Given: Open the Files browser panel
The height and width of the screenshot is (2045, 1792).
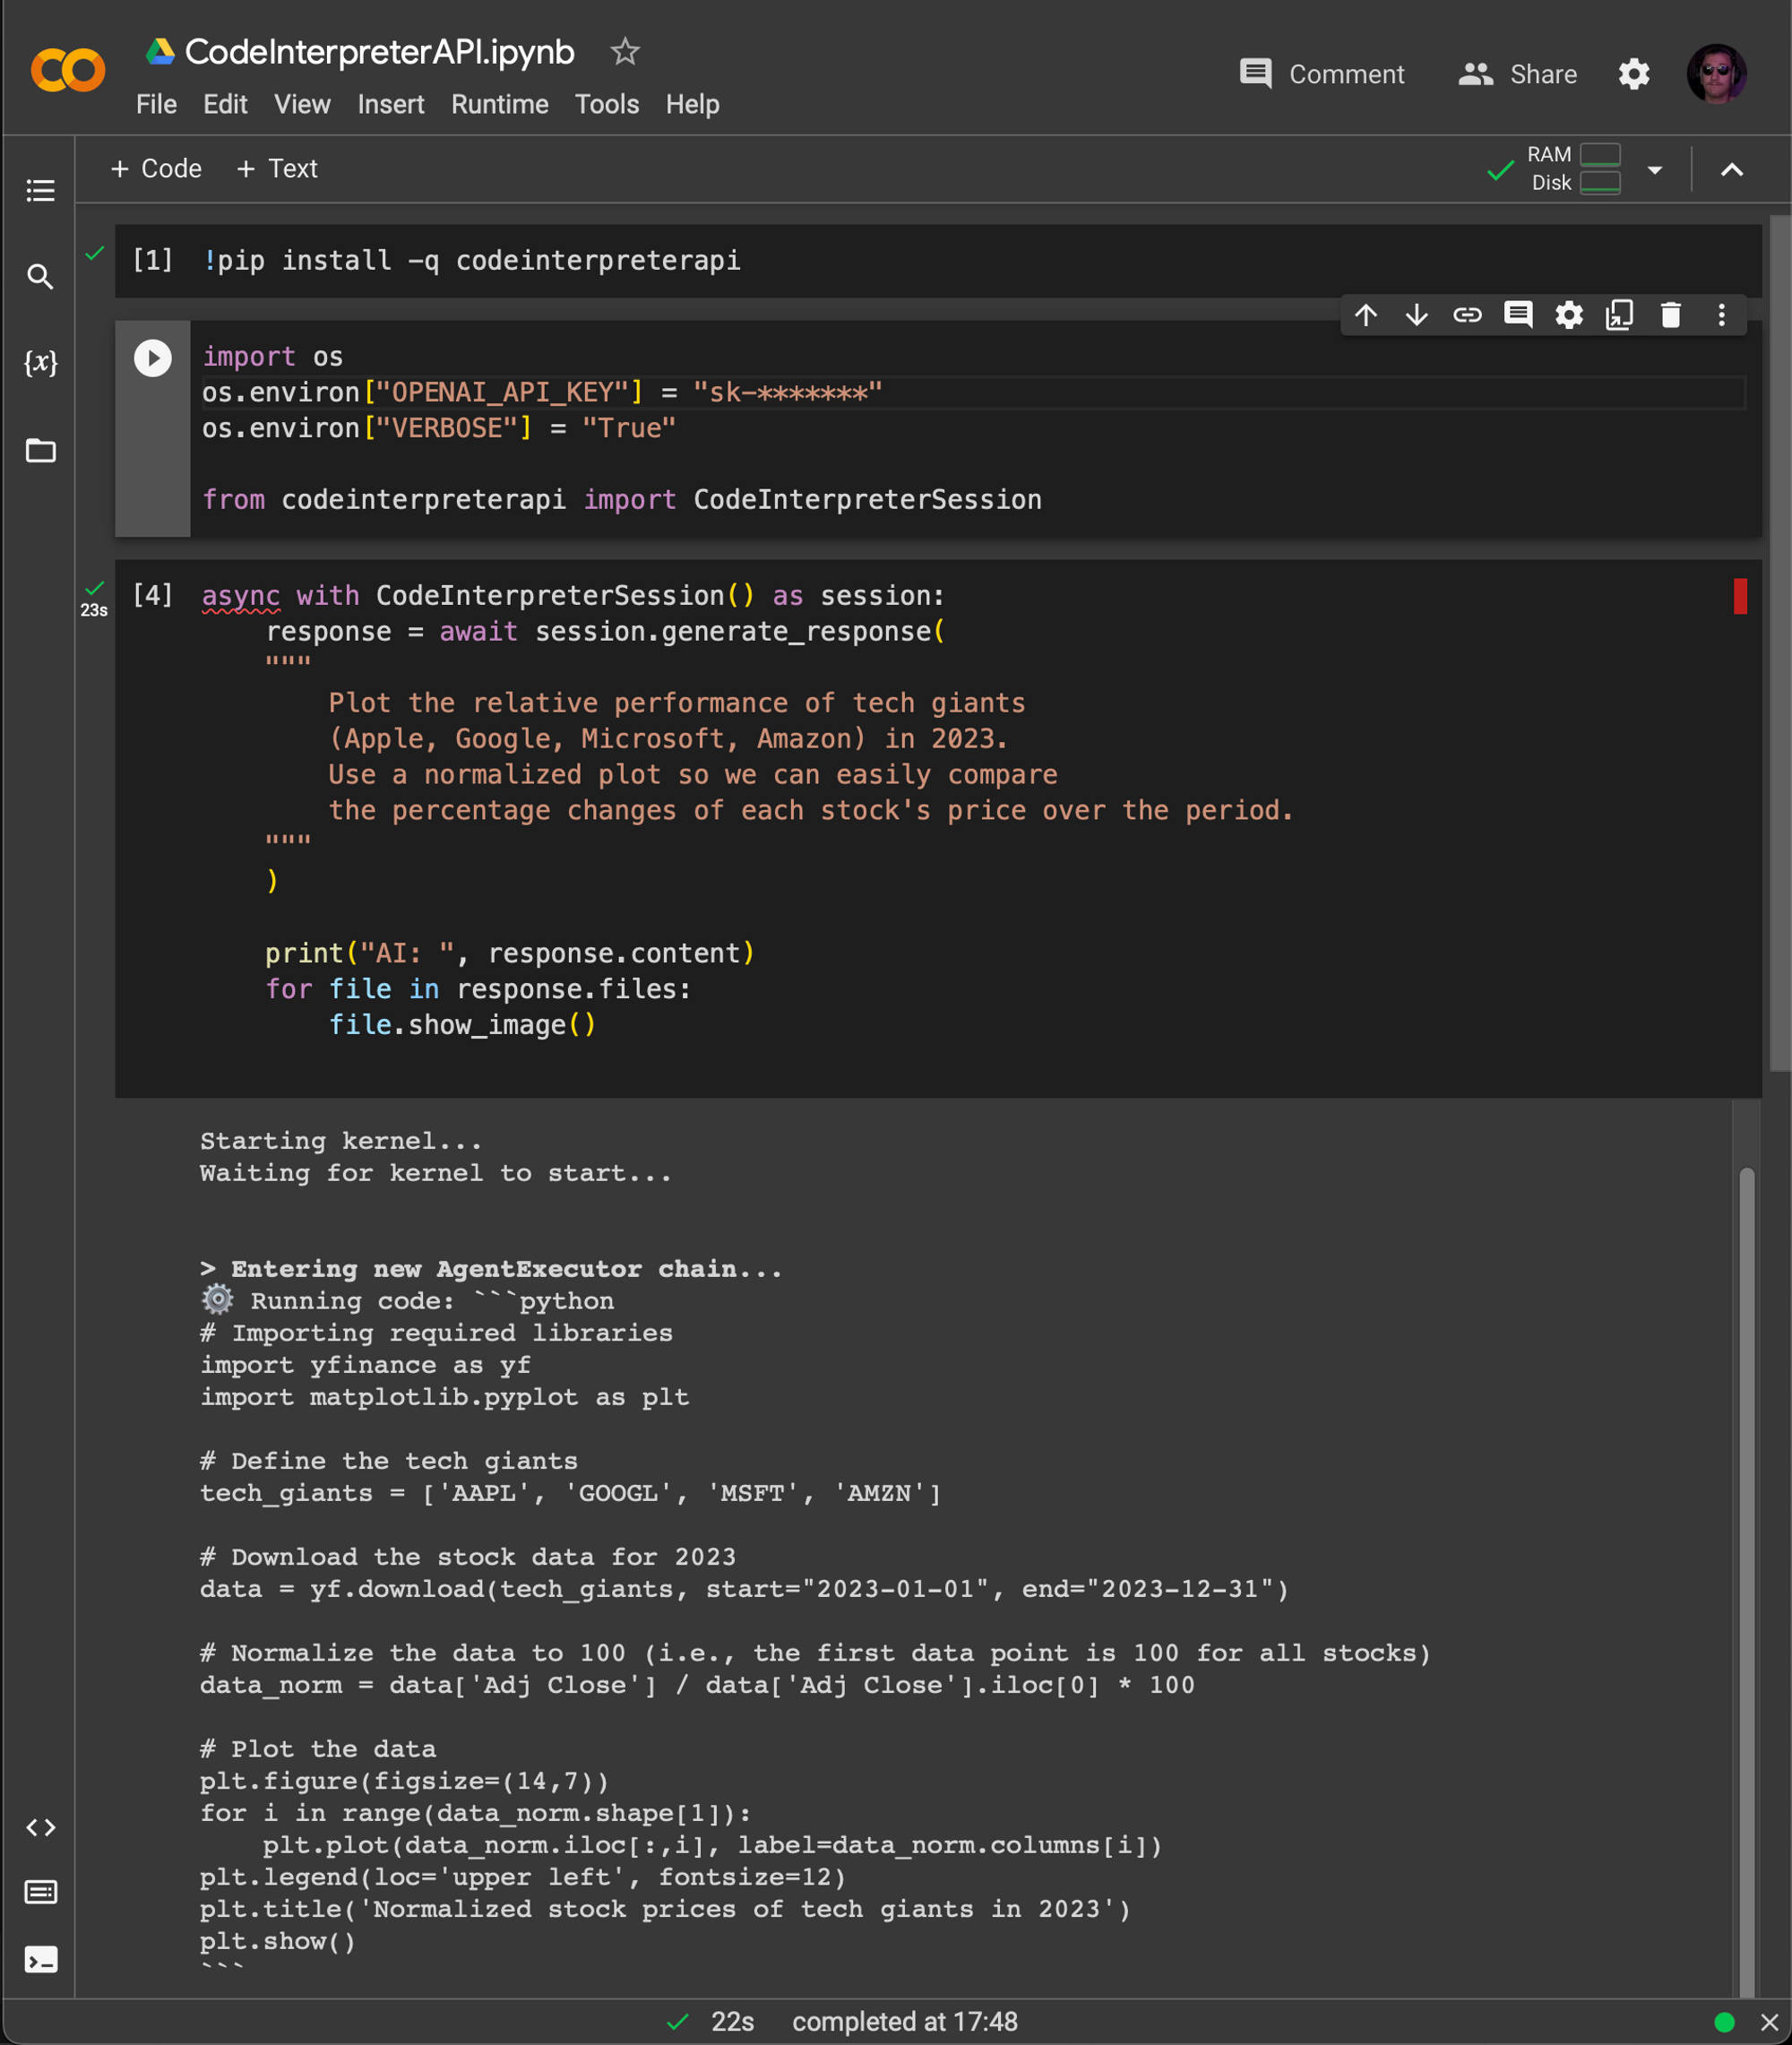Looking at the screenshot, I should pos(40,450).
